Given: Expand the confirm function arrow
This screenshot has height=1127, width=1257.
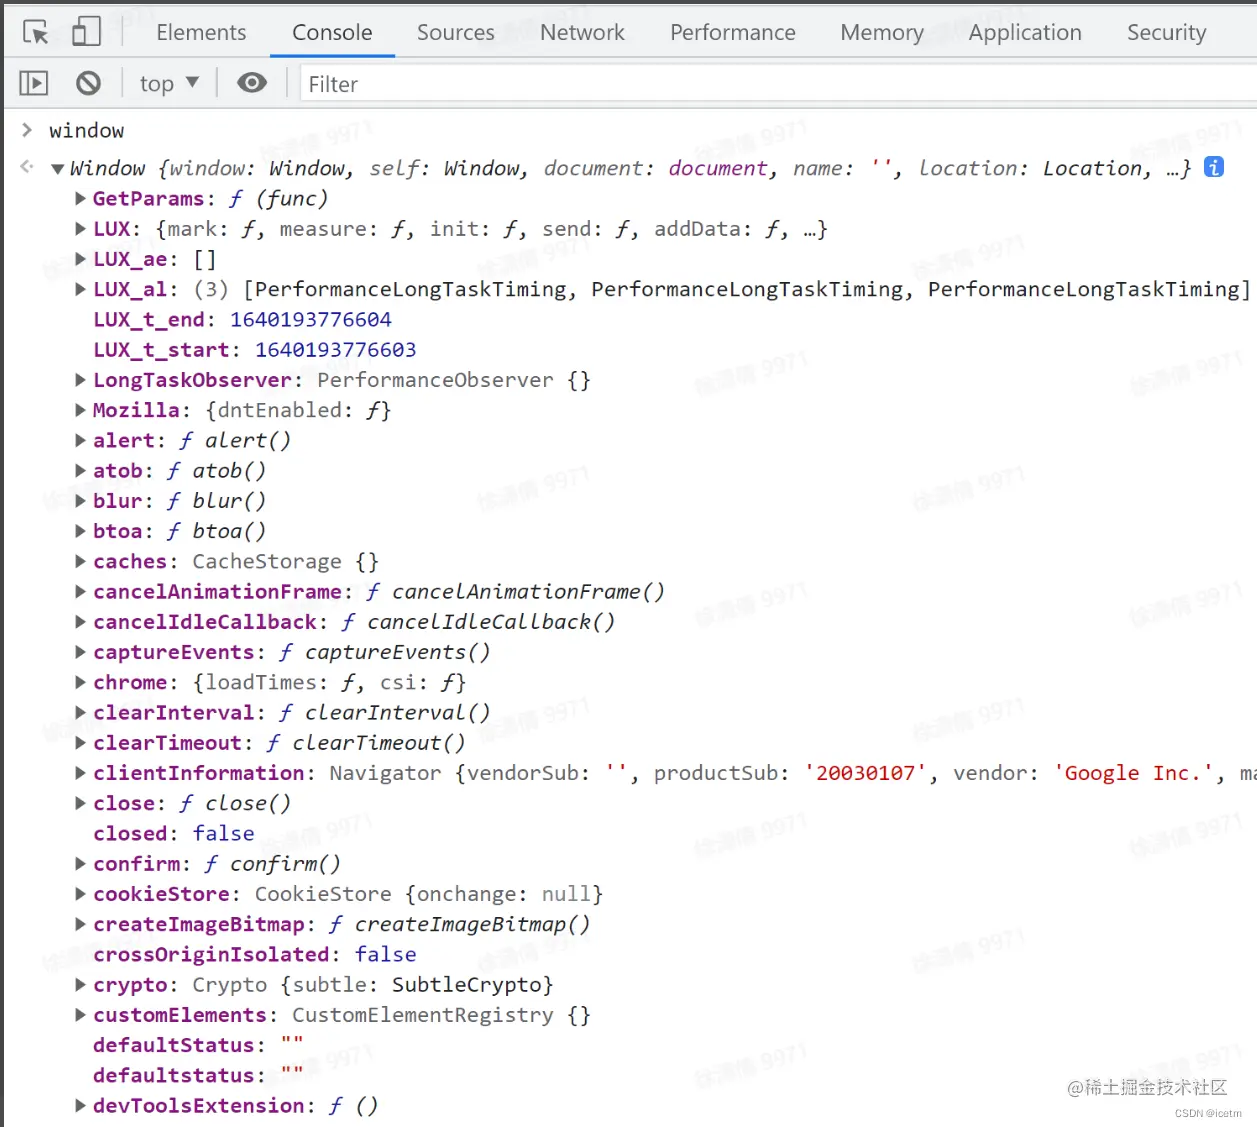Looking at the screenshot, I should (x=80, y=863).
